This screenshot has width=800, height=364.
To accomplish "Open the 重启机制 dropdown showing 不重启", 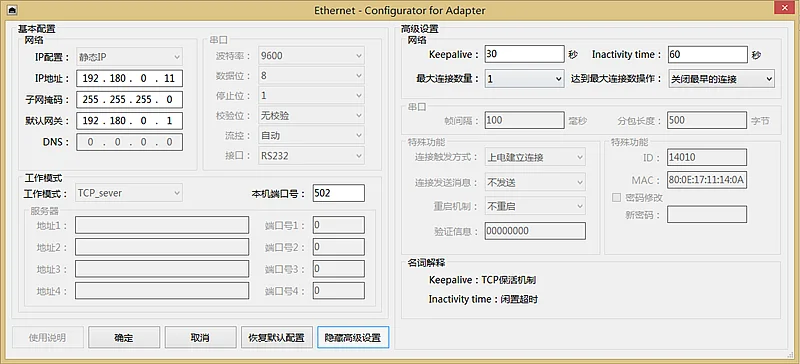I will tap(535, 206).
